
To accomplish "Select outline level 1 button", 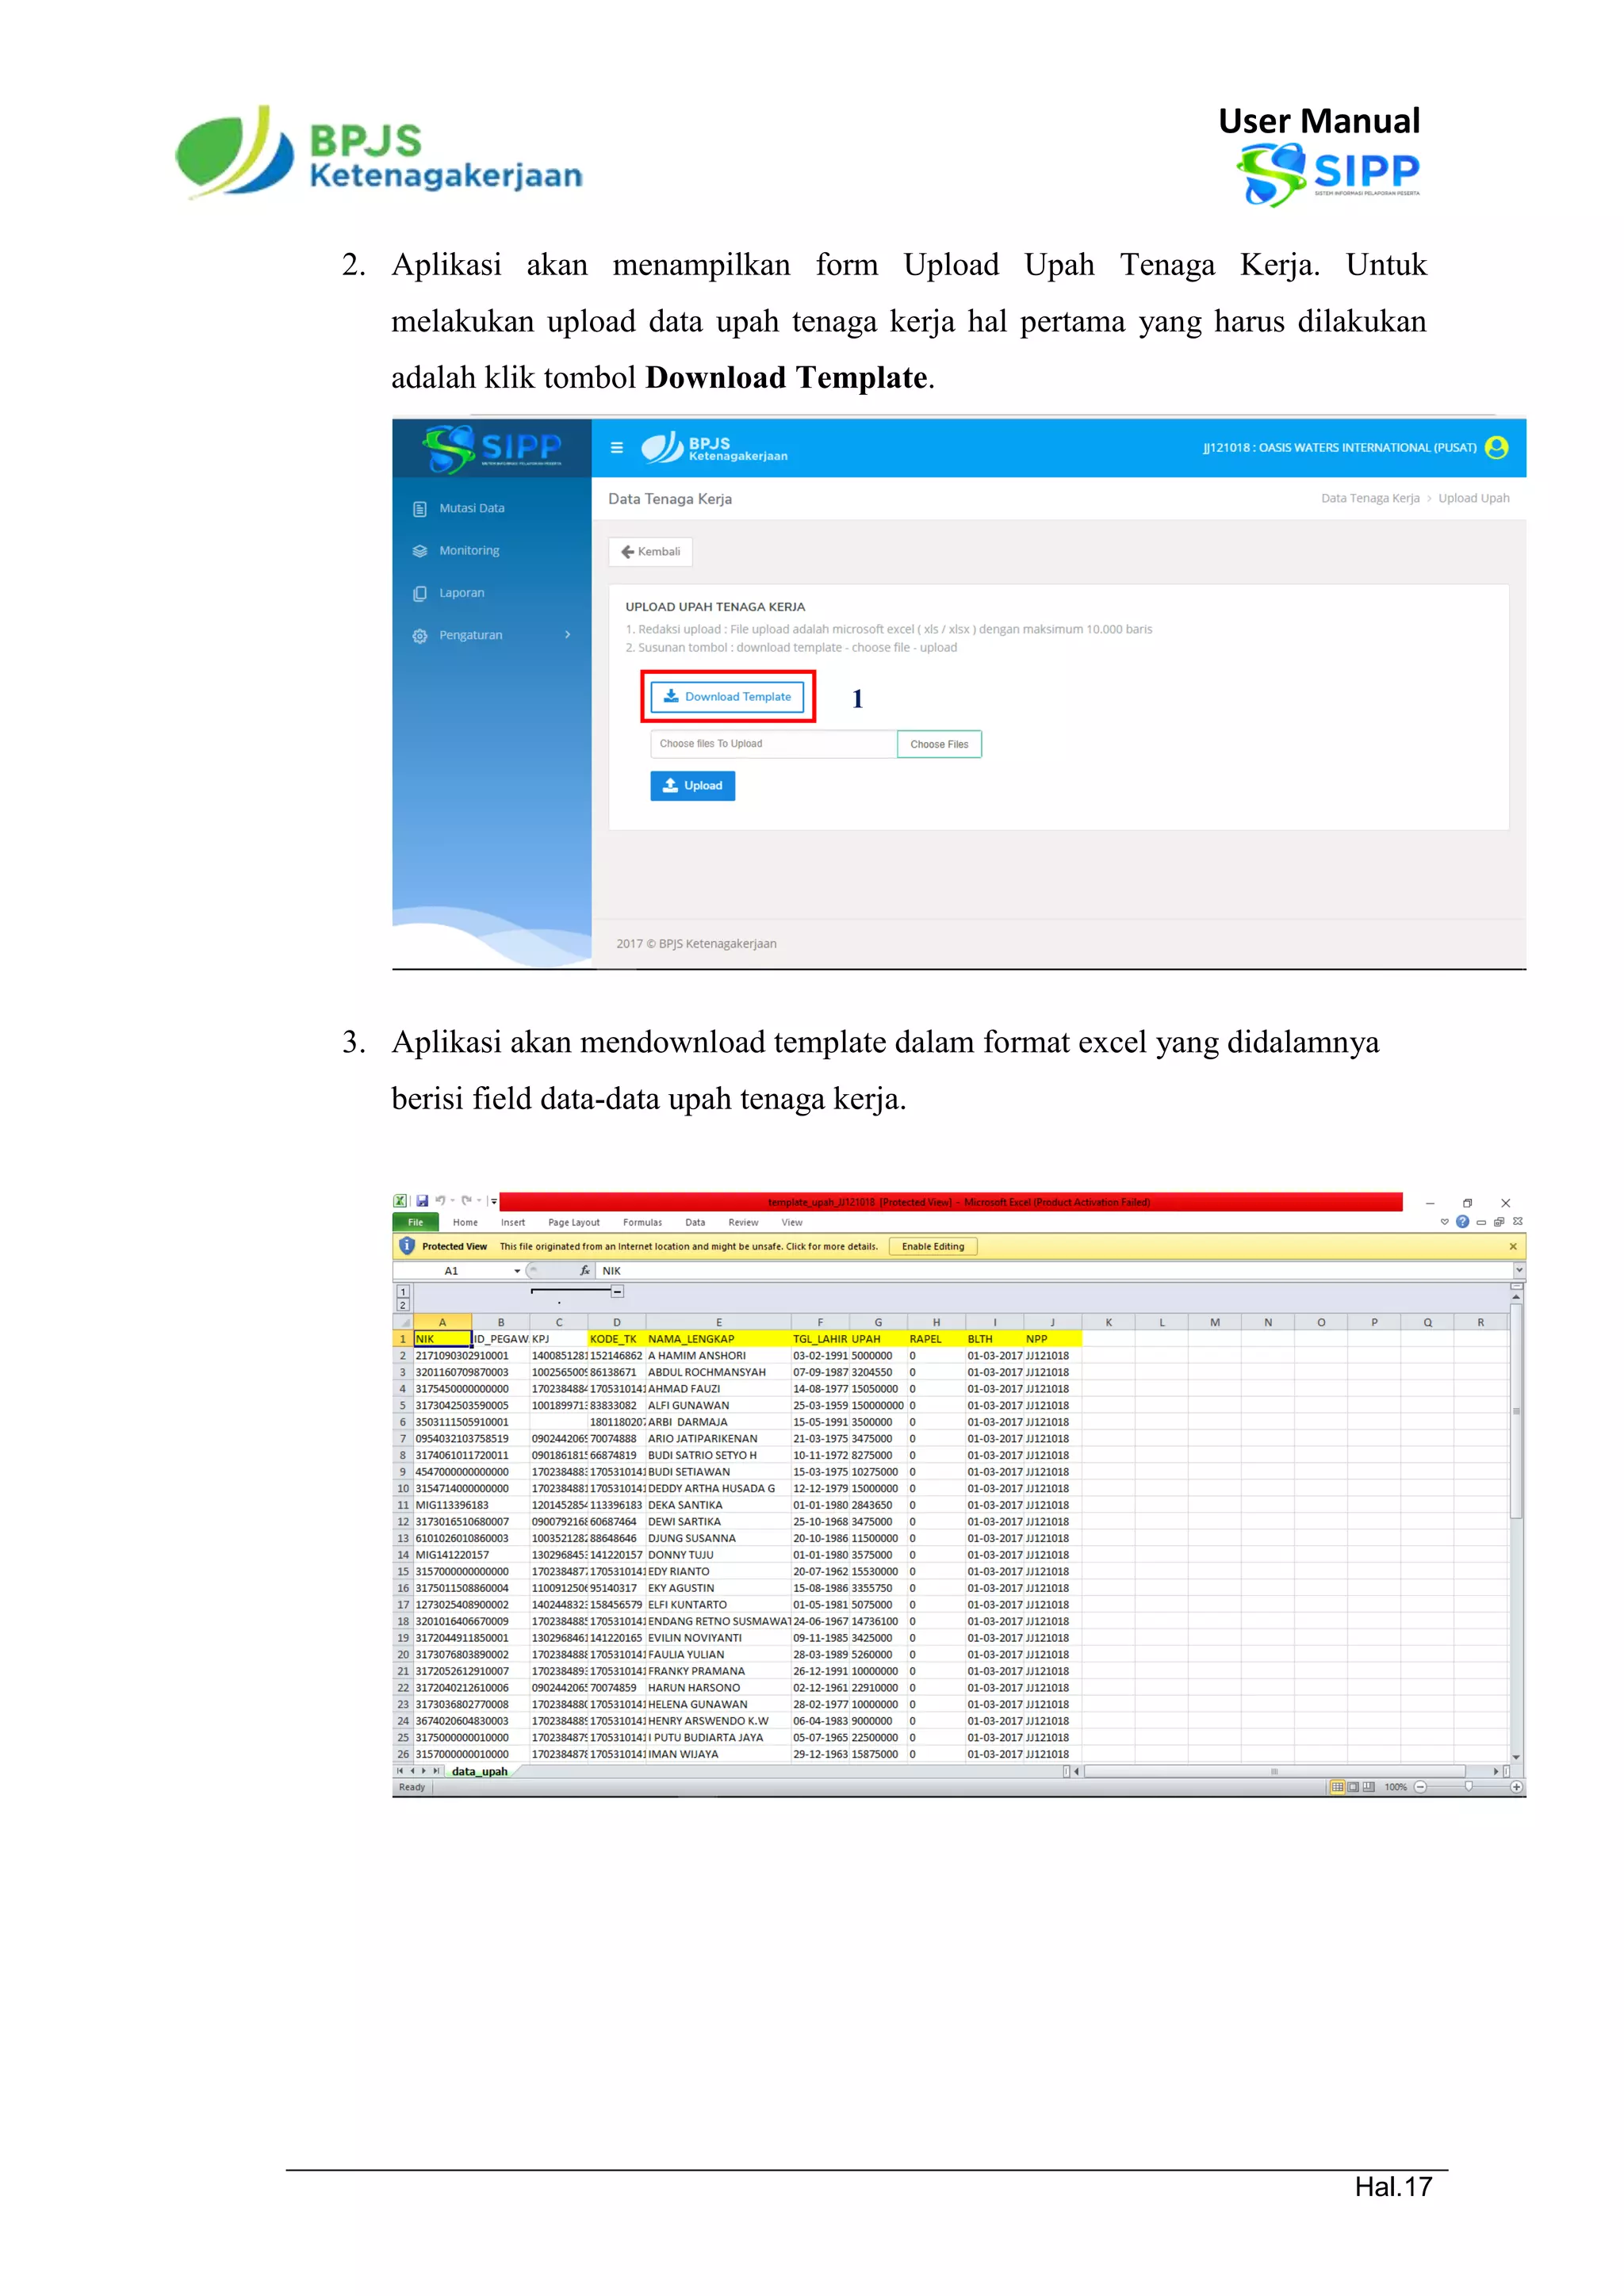I will point(403,1292).
